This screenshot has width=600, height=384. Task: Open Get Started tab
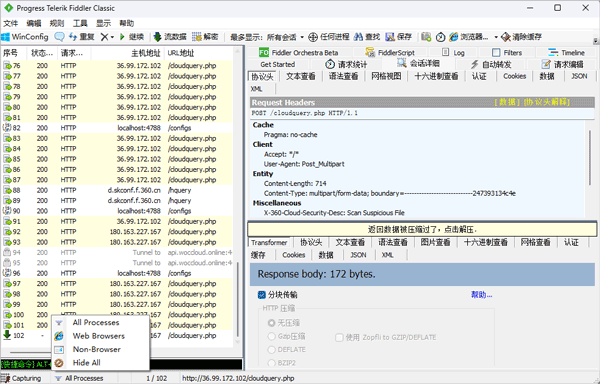[278, 64]
